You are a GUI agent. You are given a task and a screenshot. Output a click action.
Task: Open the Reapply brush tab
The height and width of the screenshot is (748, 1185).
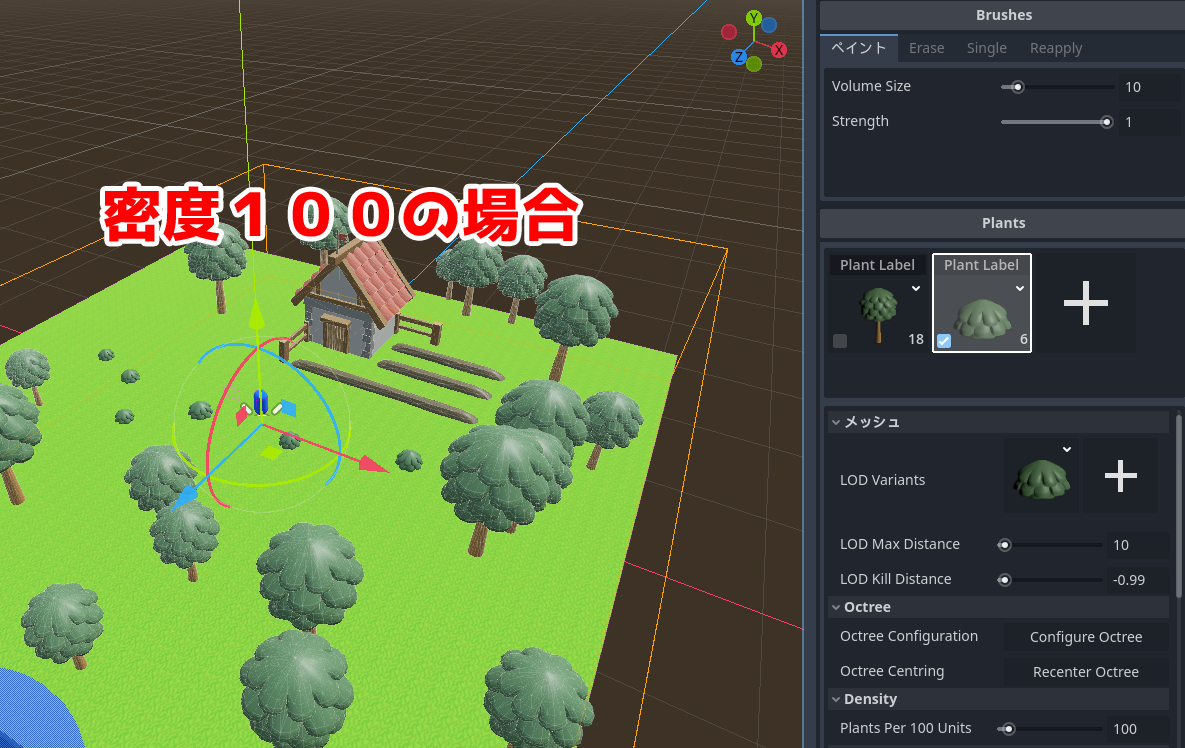point(1056,48)
